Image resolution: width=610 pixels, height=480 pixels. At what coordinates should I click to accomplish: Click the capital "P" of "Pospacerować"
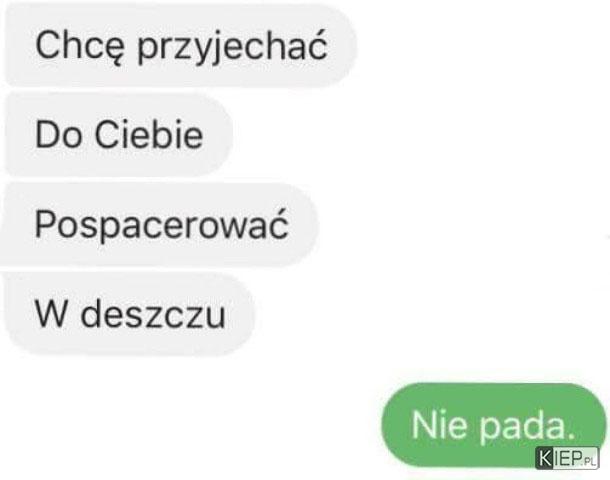[x=45, y=223]
